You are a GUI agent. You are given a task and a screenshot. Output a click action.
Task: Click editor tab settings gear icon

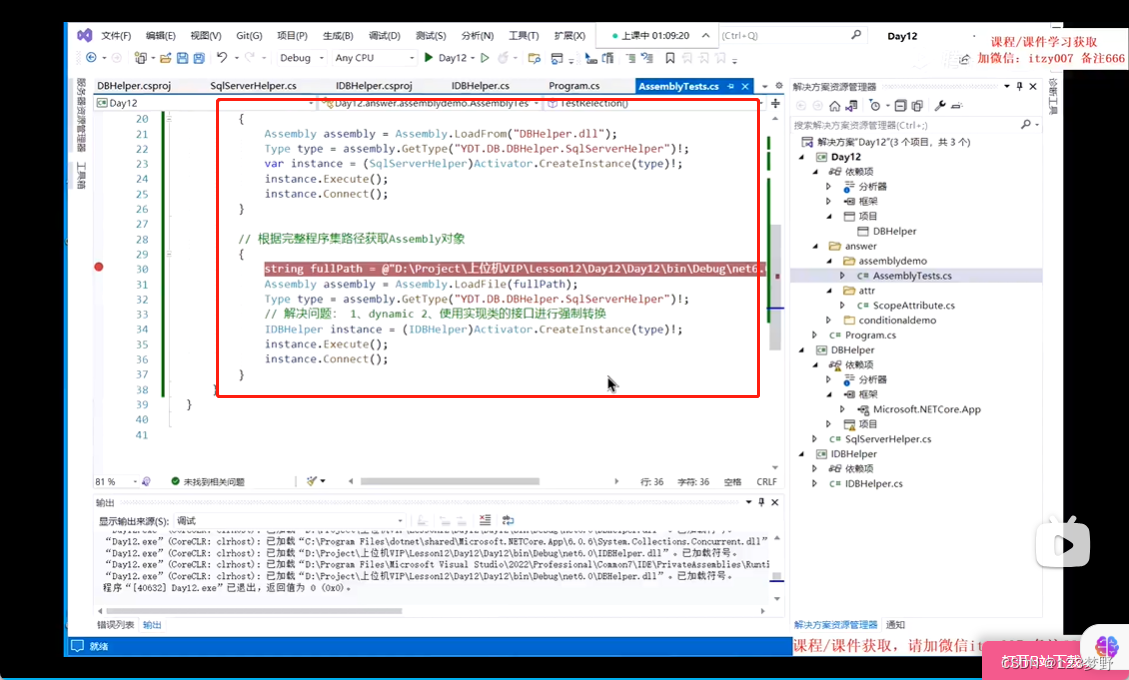[778, 86]
